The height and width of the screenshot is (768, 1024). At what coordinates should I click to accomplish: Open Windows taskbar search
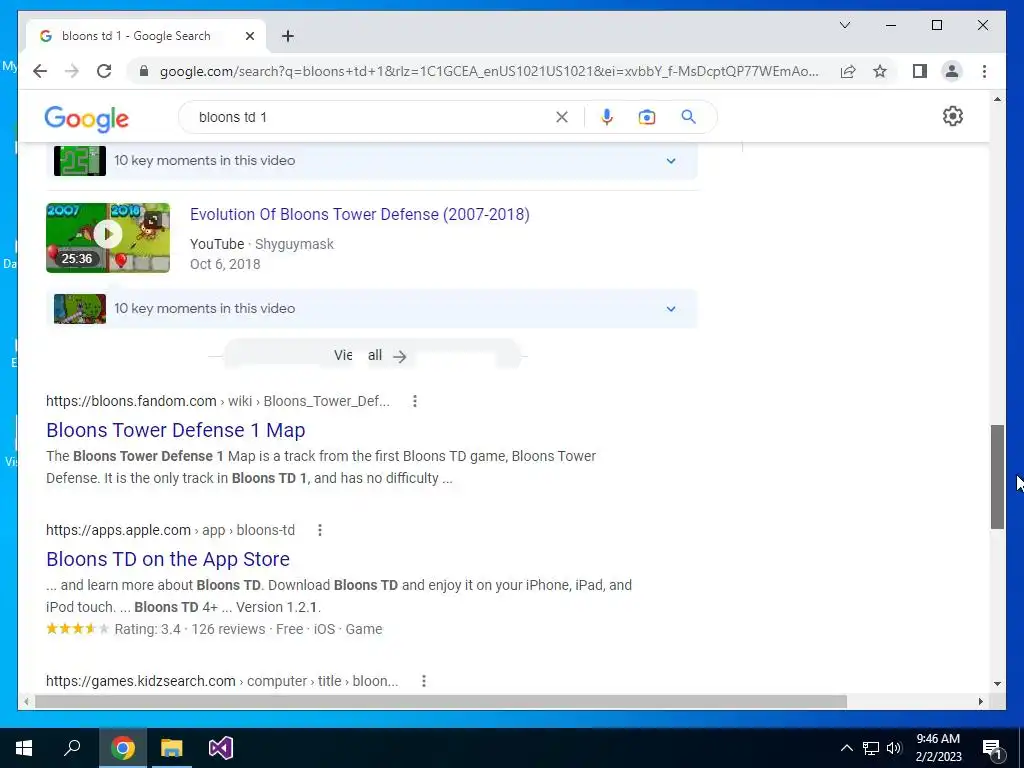pyautogui.click(x=72, y=748)
